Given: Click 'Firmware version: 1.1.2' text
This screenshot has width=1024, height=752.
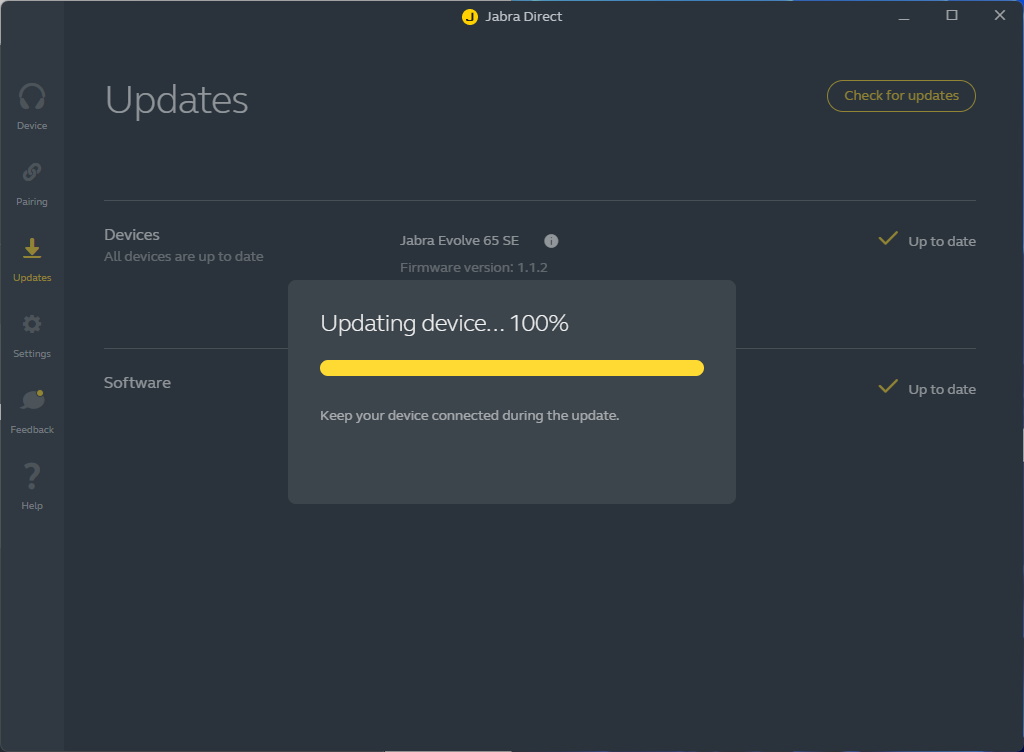Looking at the screenshot, I should [x=474, y=268].
